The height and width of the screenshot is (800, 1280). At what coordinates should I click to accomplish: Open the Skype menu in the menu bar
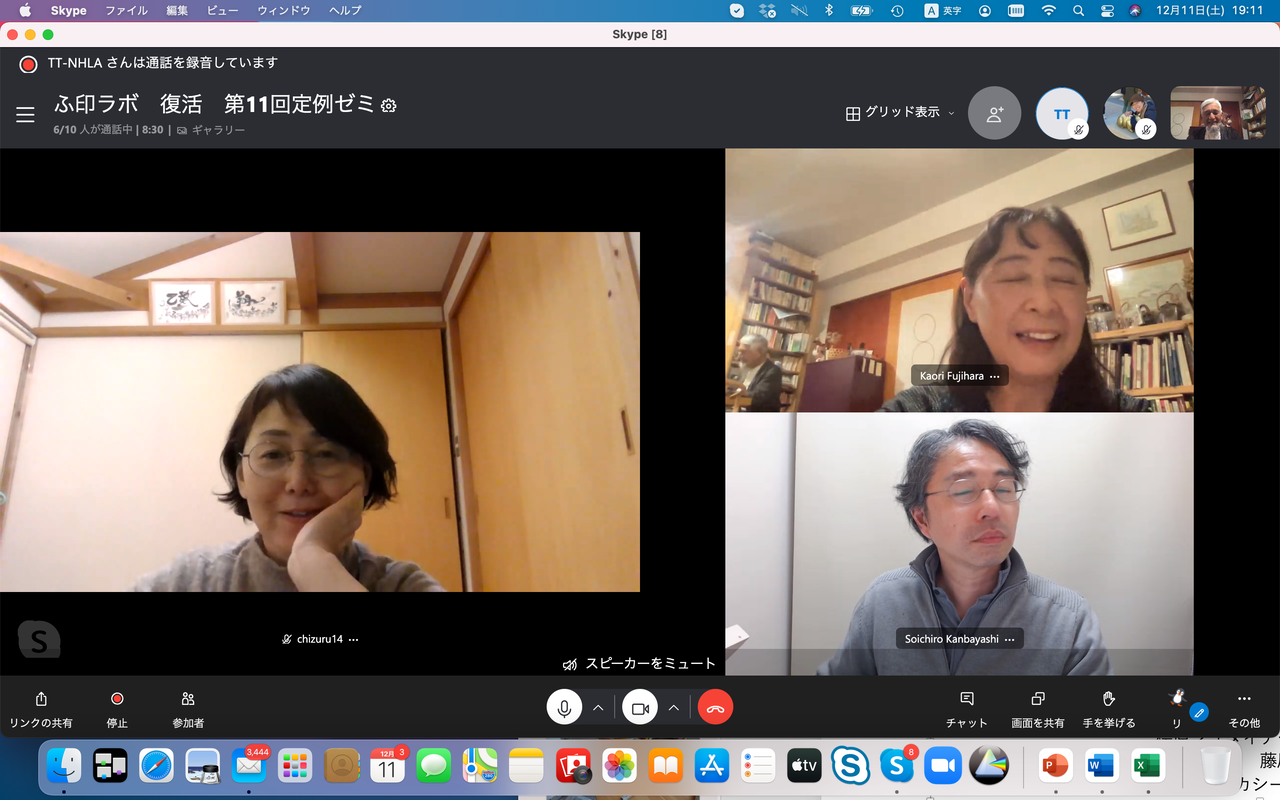pos(69,11)
